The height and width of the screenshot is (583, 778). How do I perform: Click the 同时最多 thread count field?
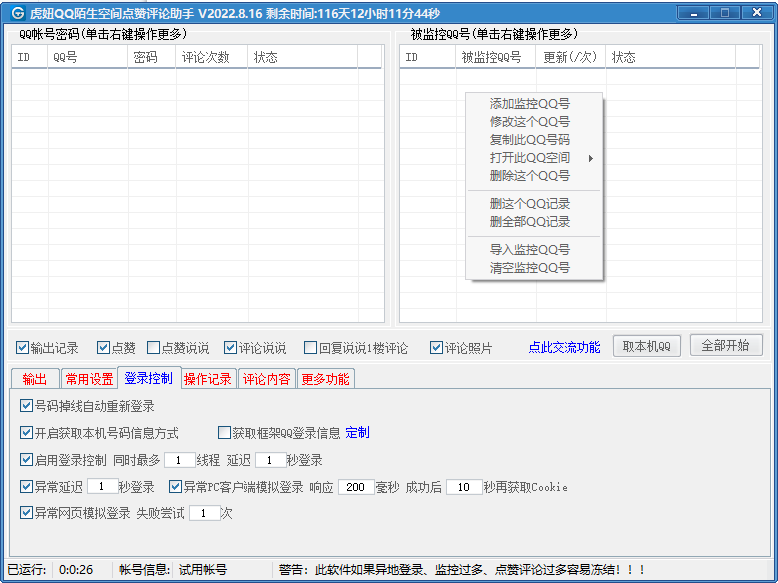pyautogui.click(x=179, y=460)
